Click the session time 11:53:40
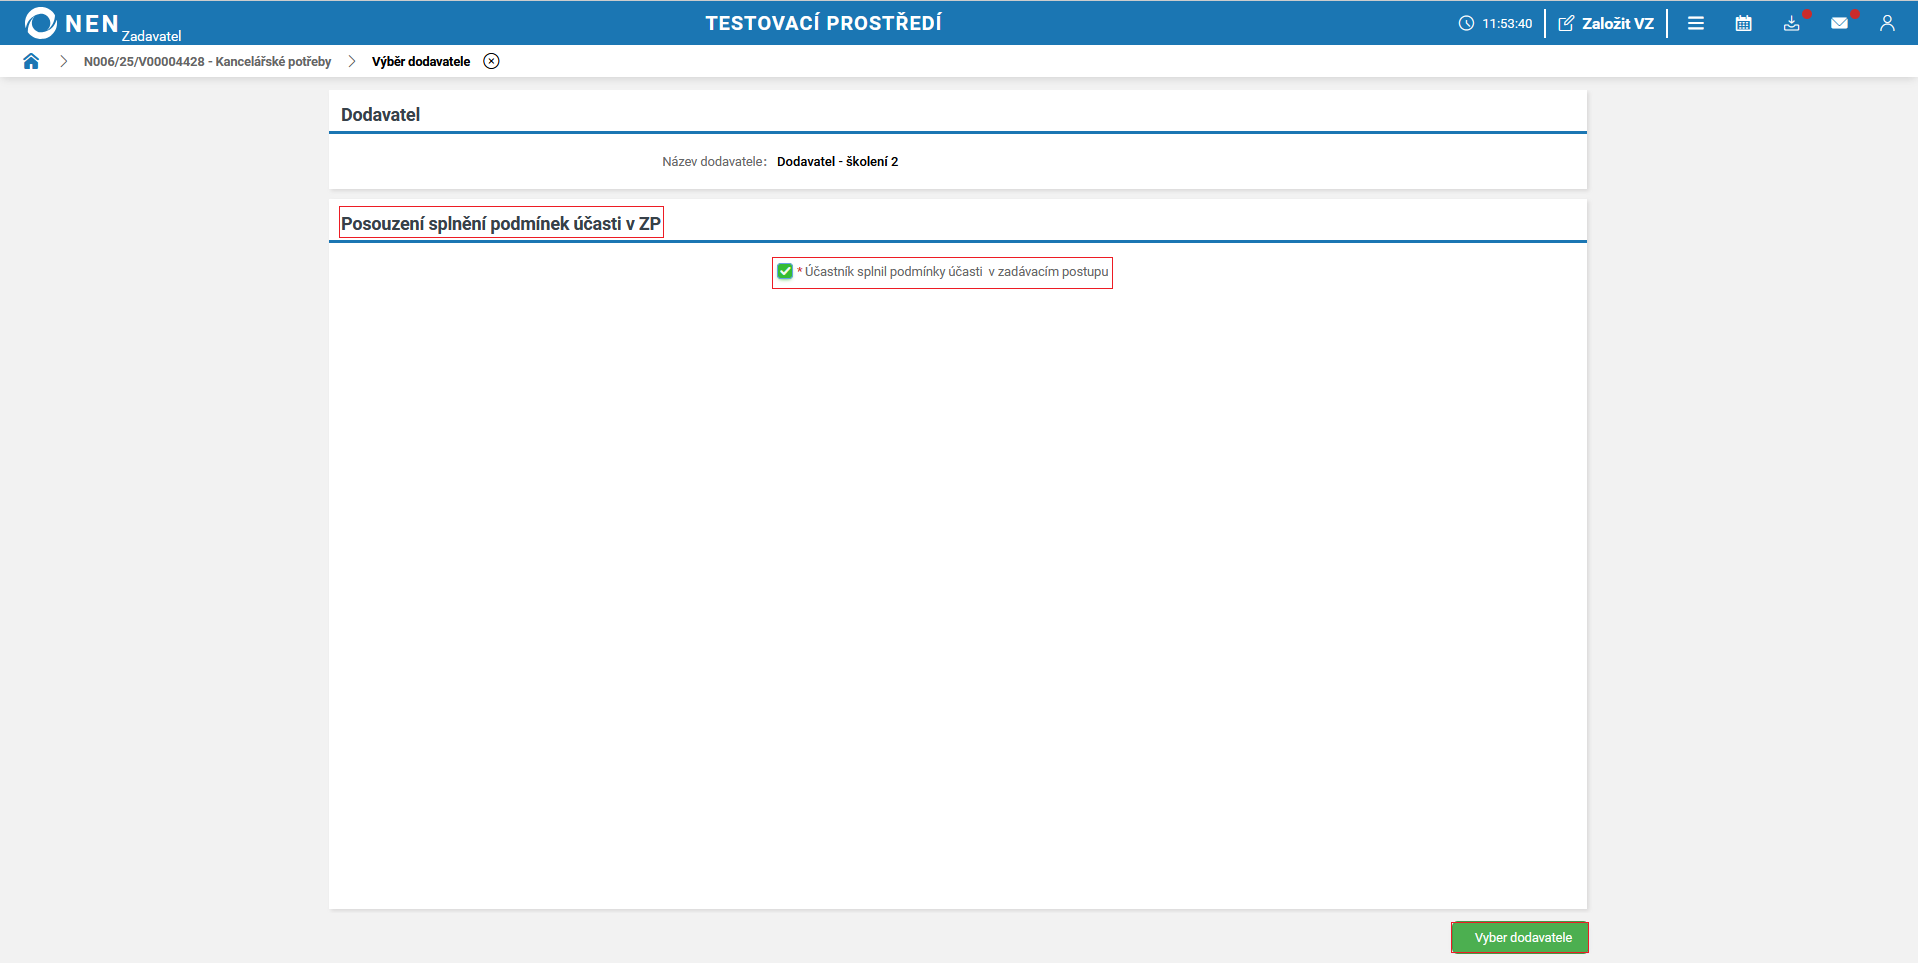Screen dimensions: 1918x963 pos(1507,23)
